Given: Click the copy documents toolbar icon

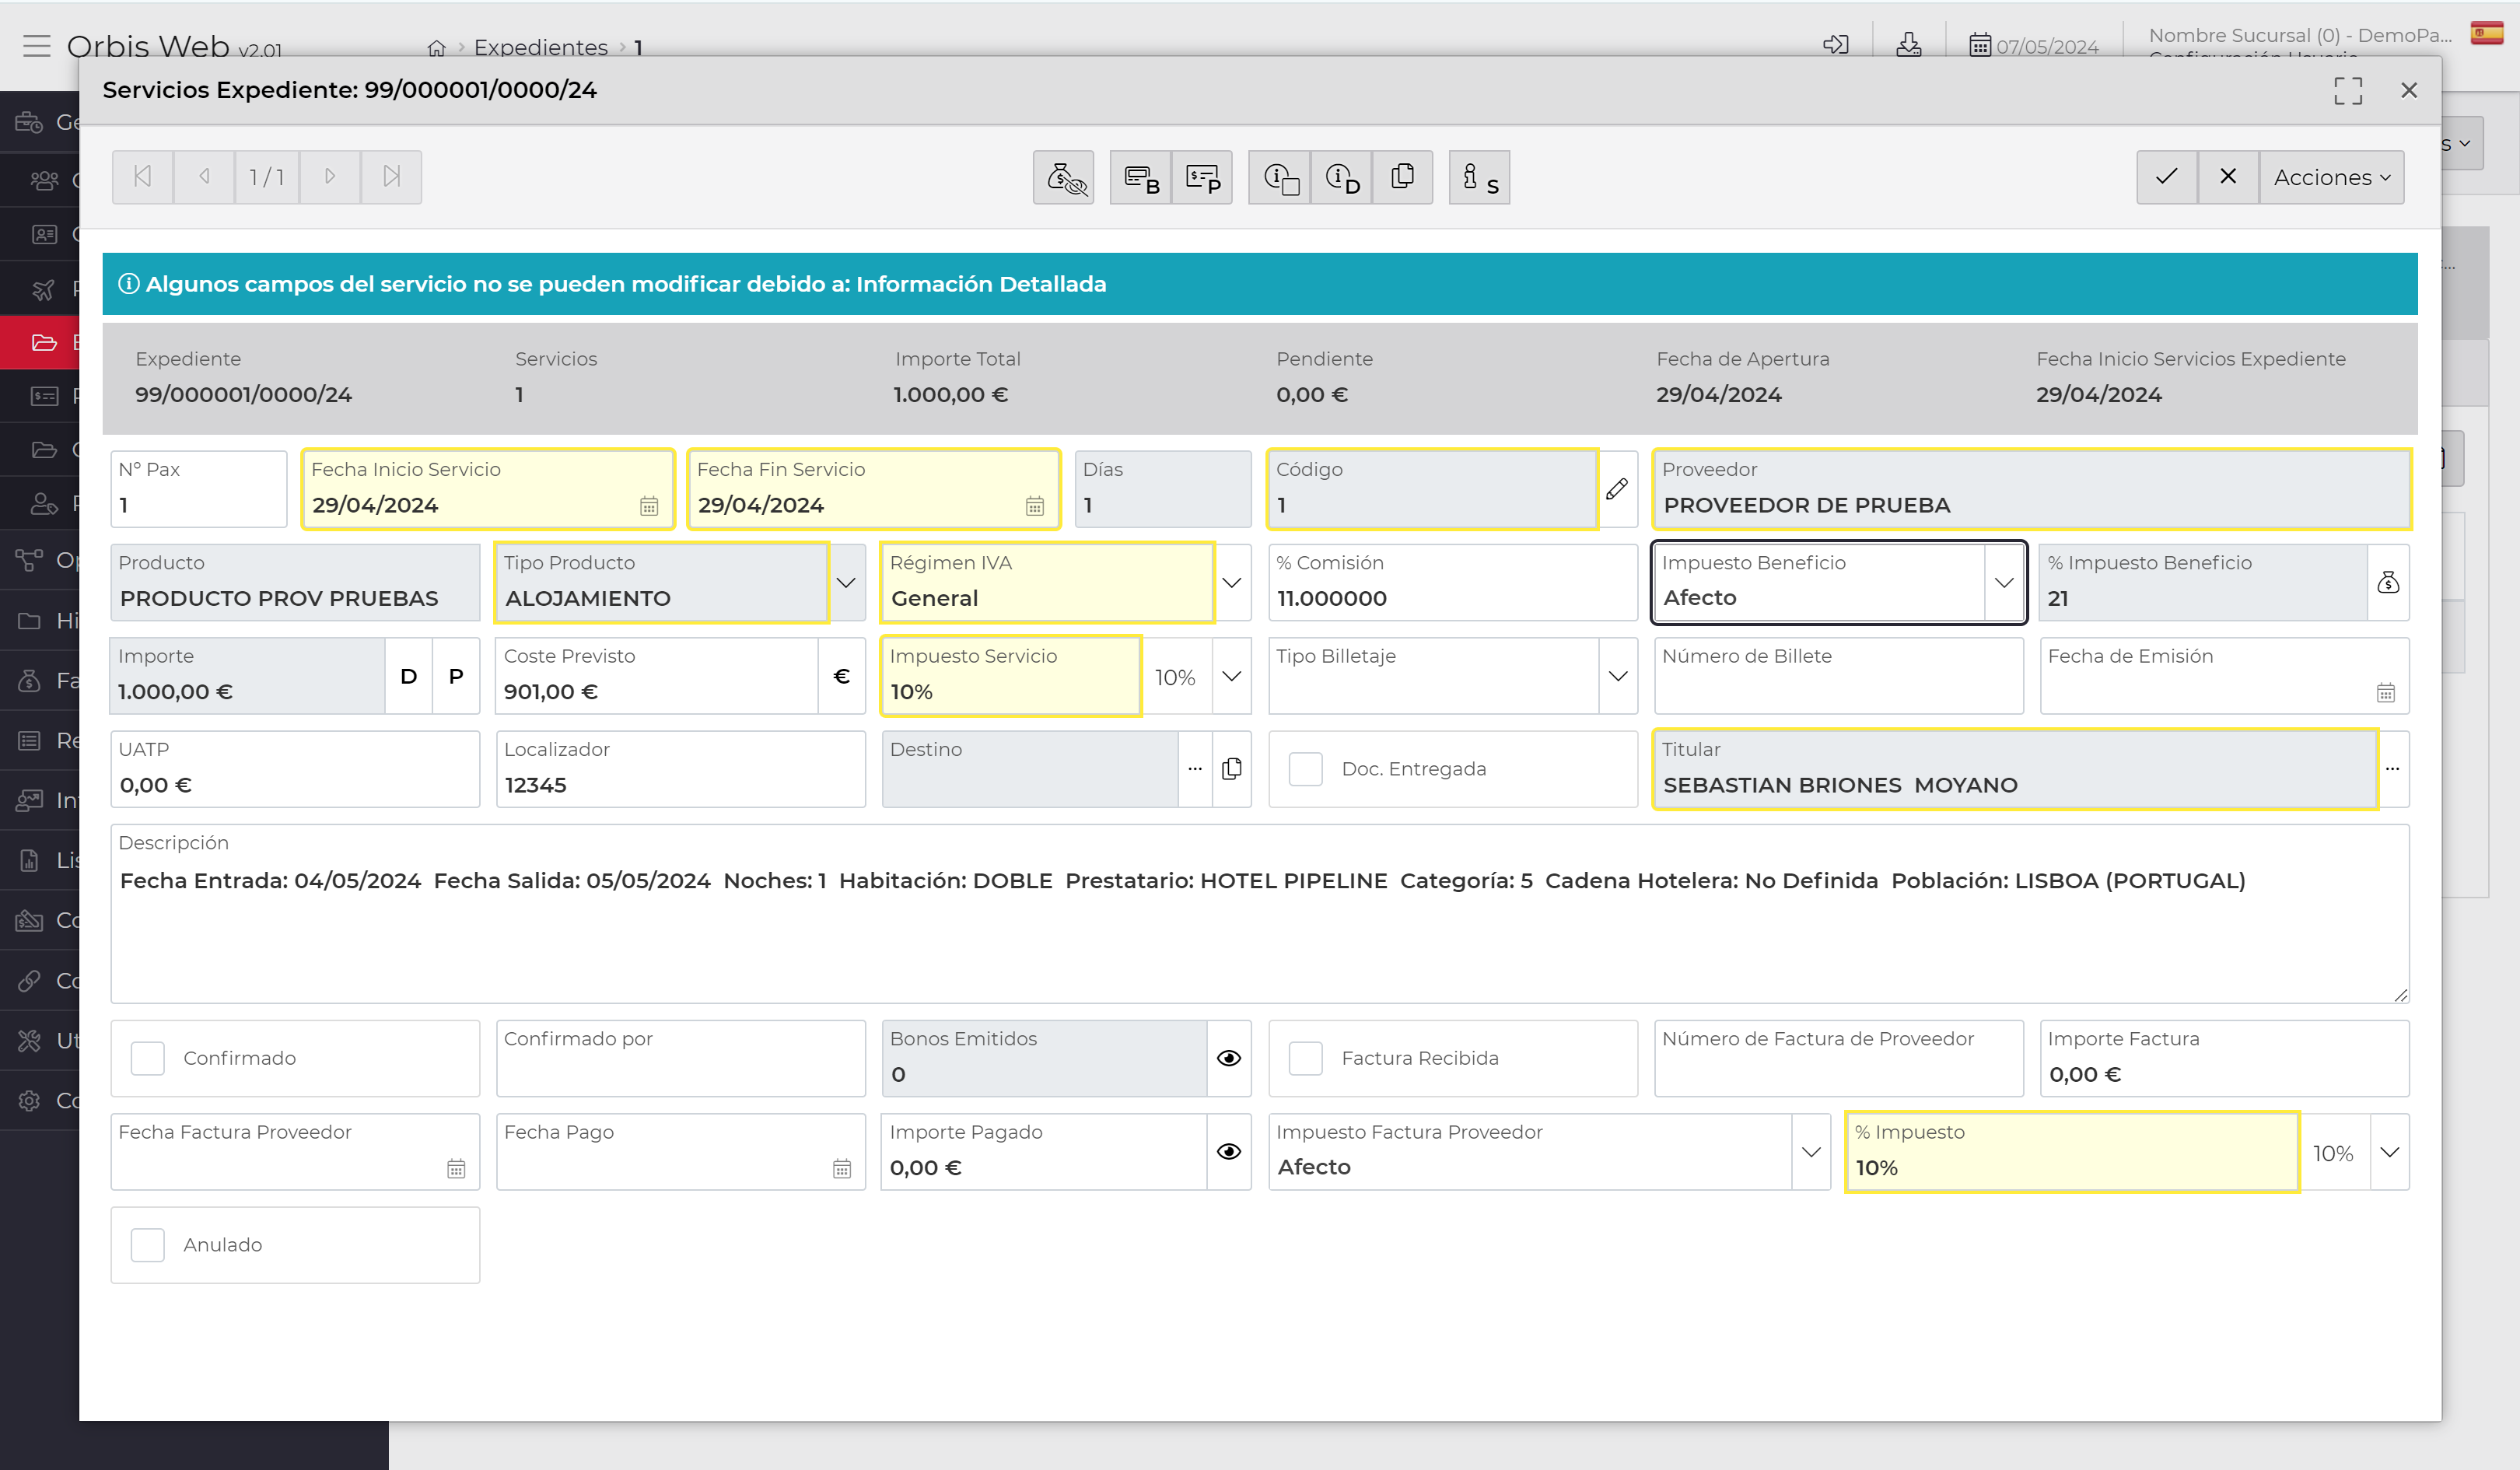Looking at the screenshot, I should [x=1402, y=177].
